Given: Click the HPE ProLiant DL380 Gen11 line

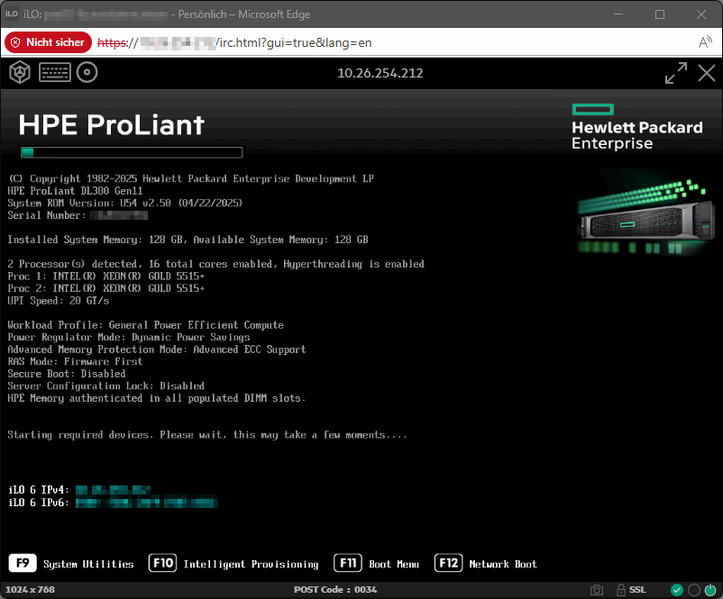Looking at the screenshot, I should (75, 191).
